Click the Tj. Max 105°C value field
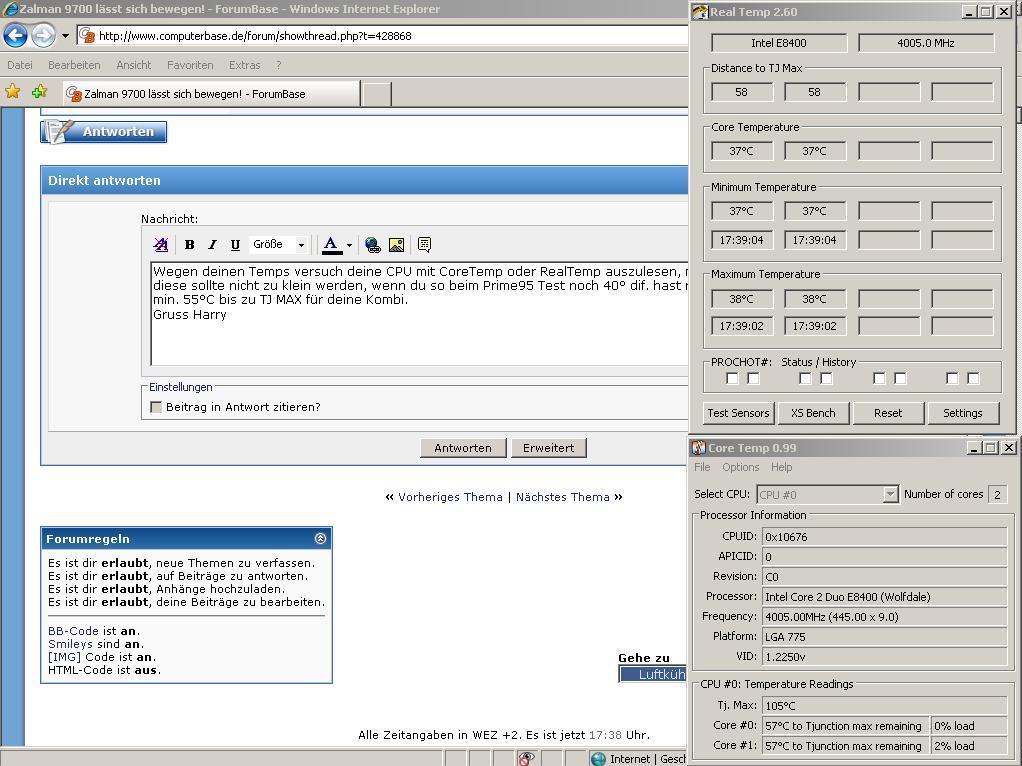The image size is (1022, 766). pyautogui.click(x=884, y=705)
